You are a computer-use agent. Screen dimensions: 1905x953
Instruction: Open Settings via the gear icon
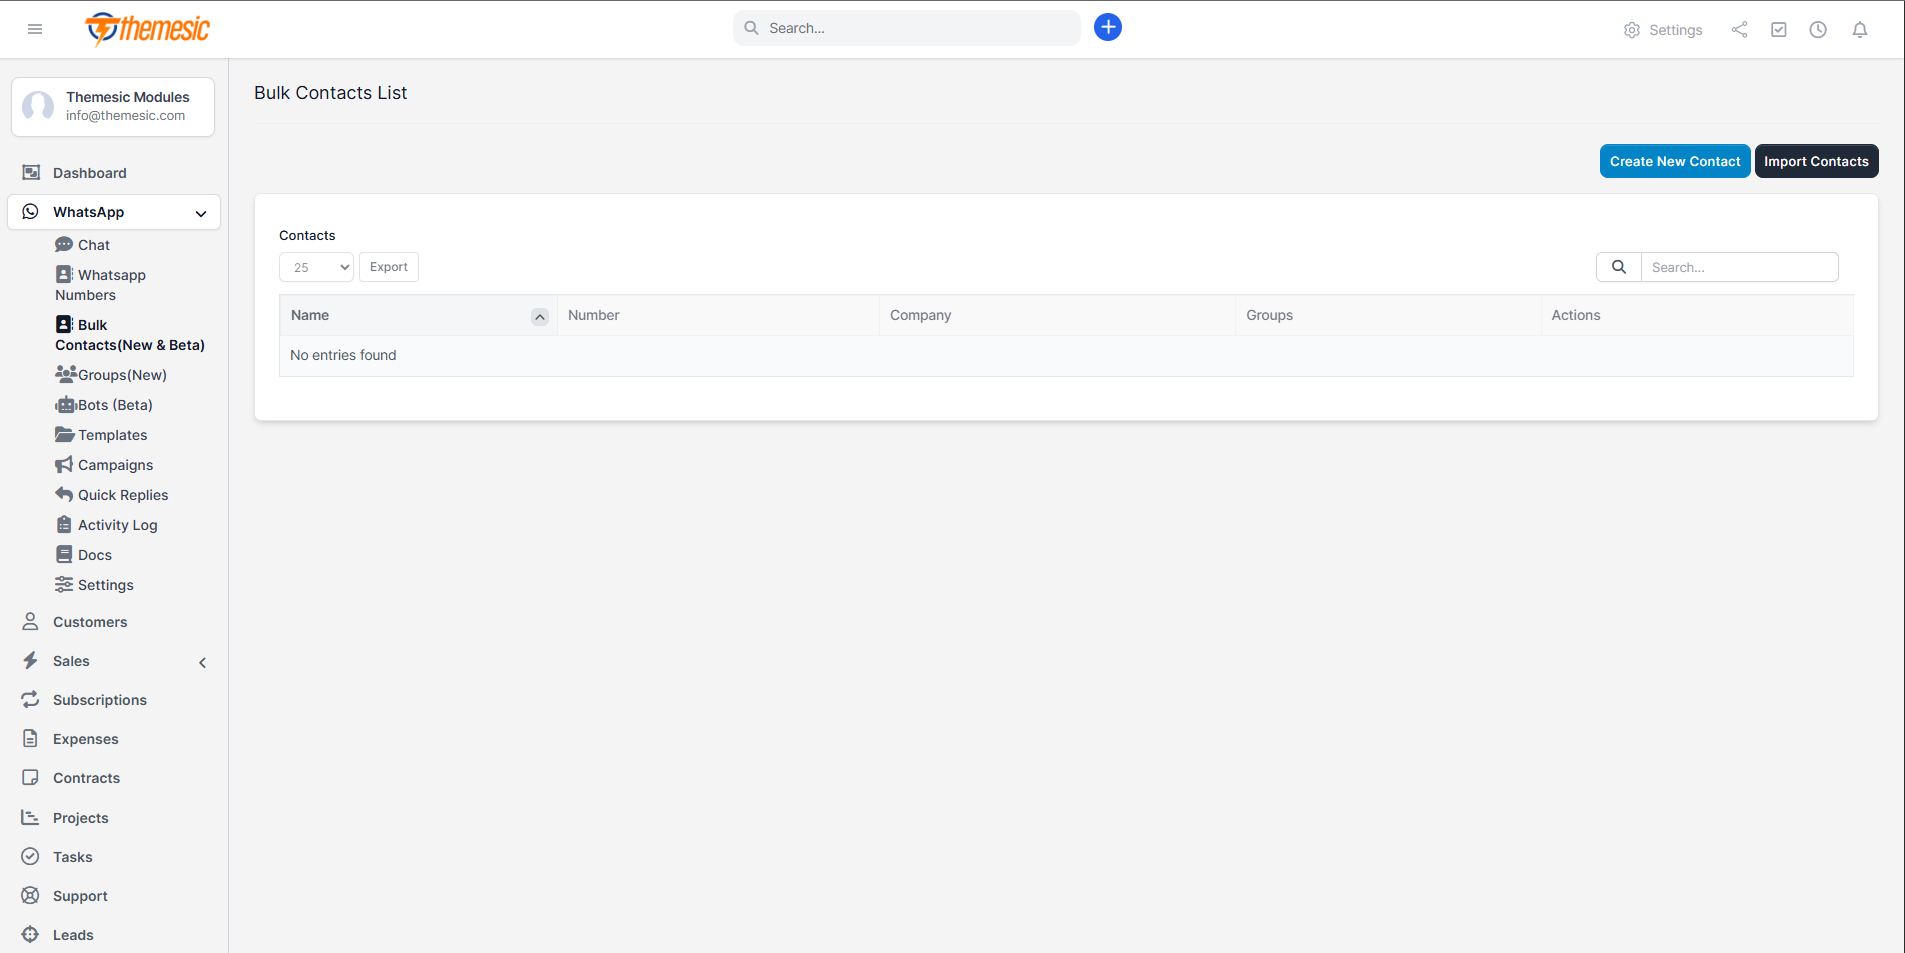[1631, 30]
